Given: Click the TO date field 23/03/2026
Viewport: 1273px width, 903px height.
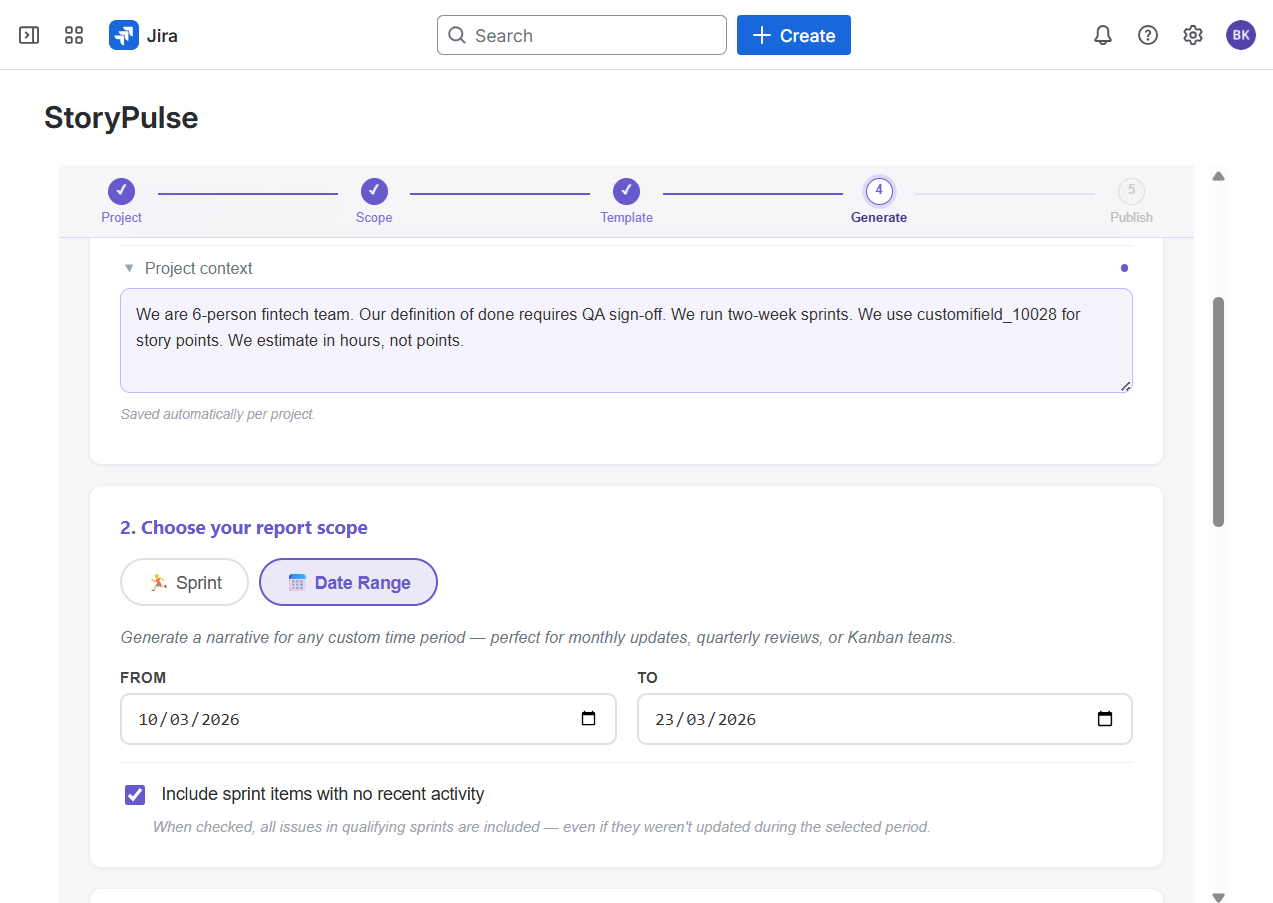Looking at the screenshot, I should pyautogui.click(x=885, y=719).
